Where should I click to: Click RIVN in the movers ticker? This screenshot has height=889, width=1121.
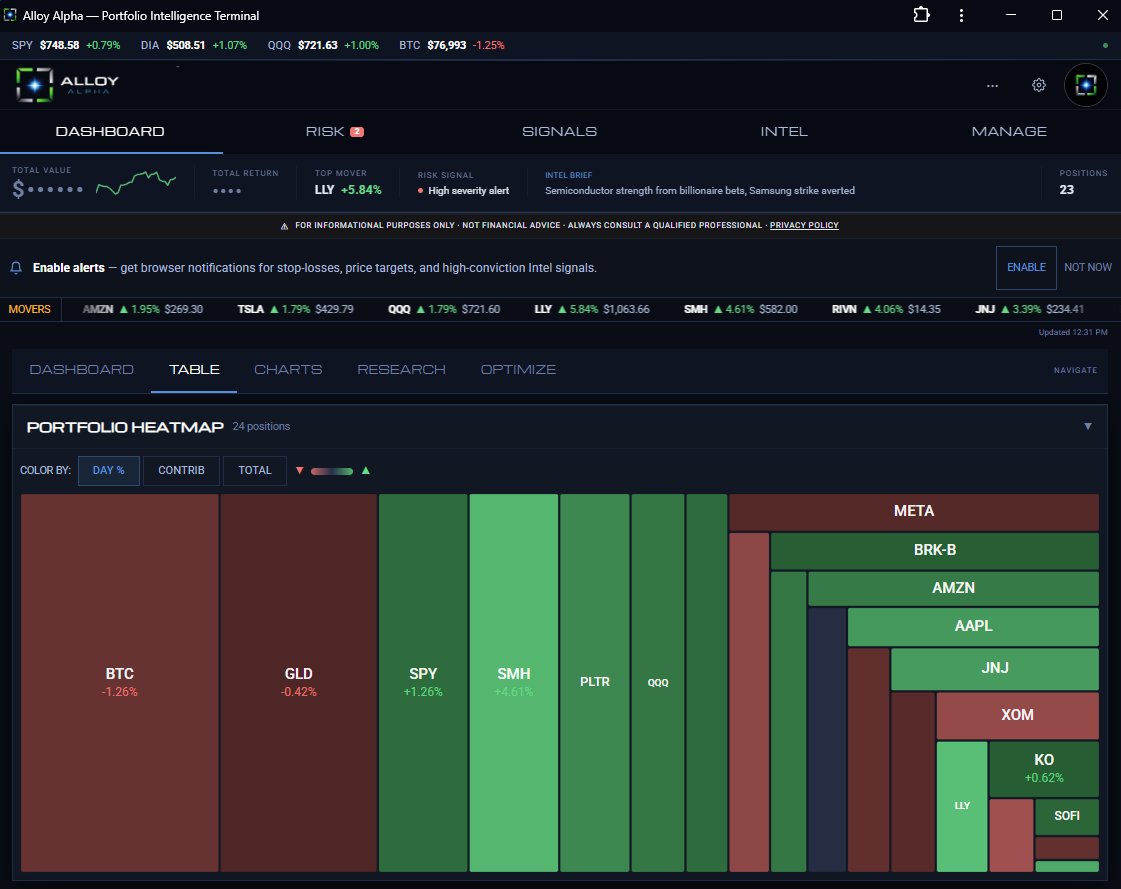(x=886, y=310)
